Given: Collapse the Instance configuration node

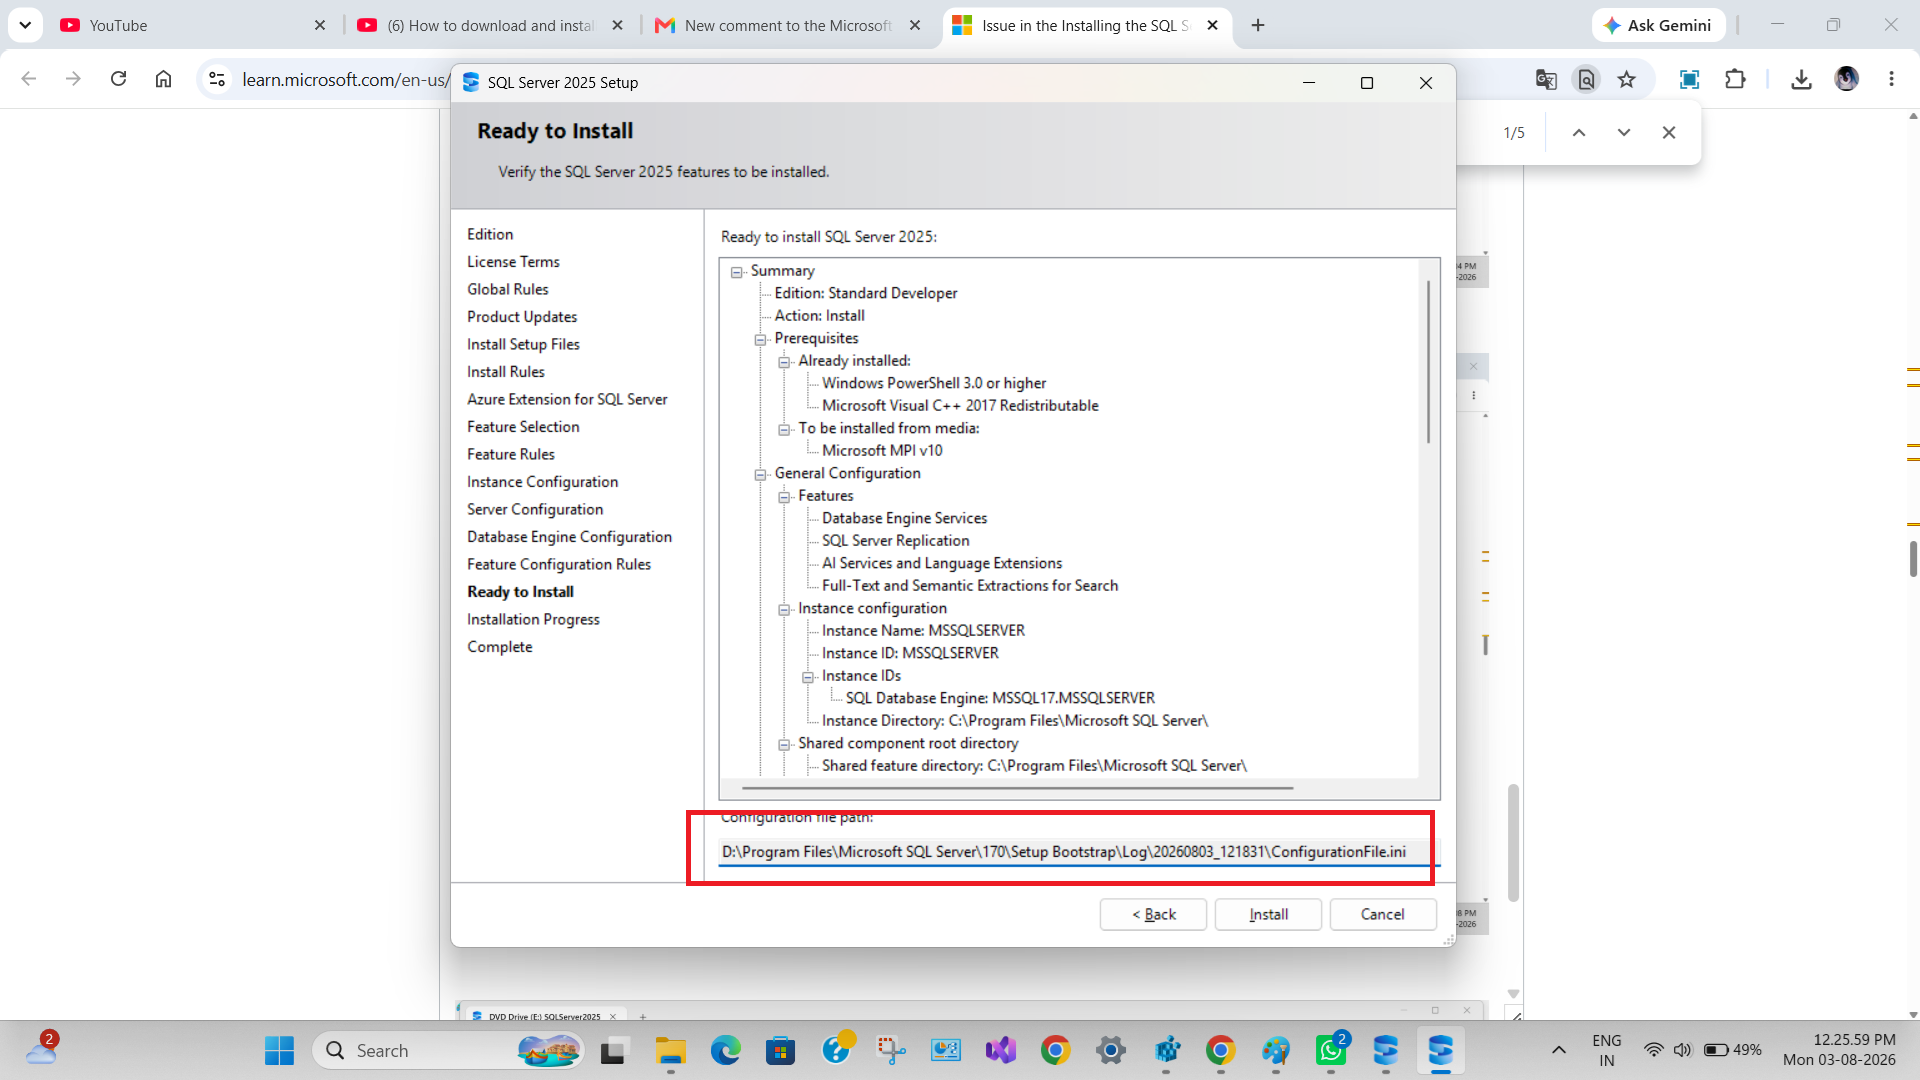Looking at the screenshot, I should [785, 609].
